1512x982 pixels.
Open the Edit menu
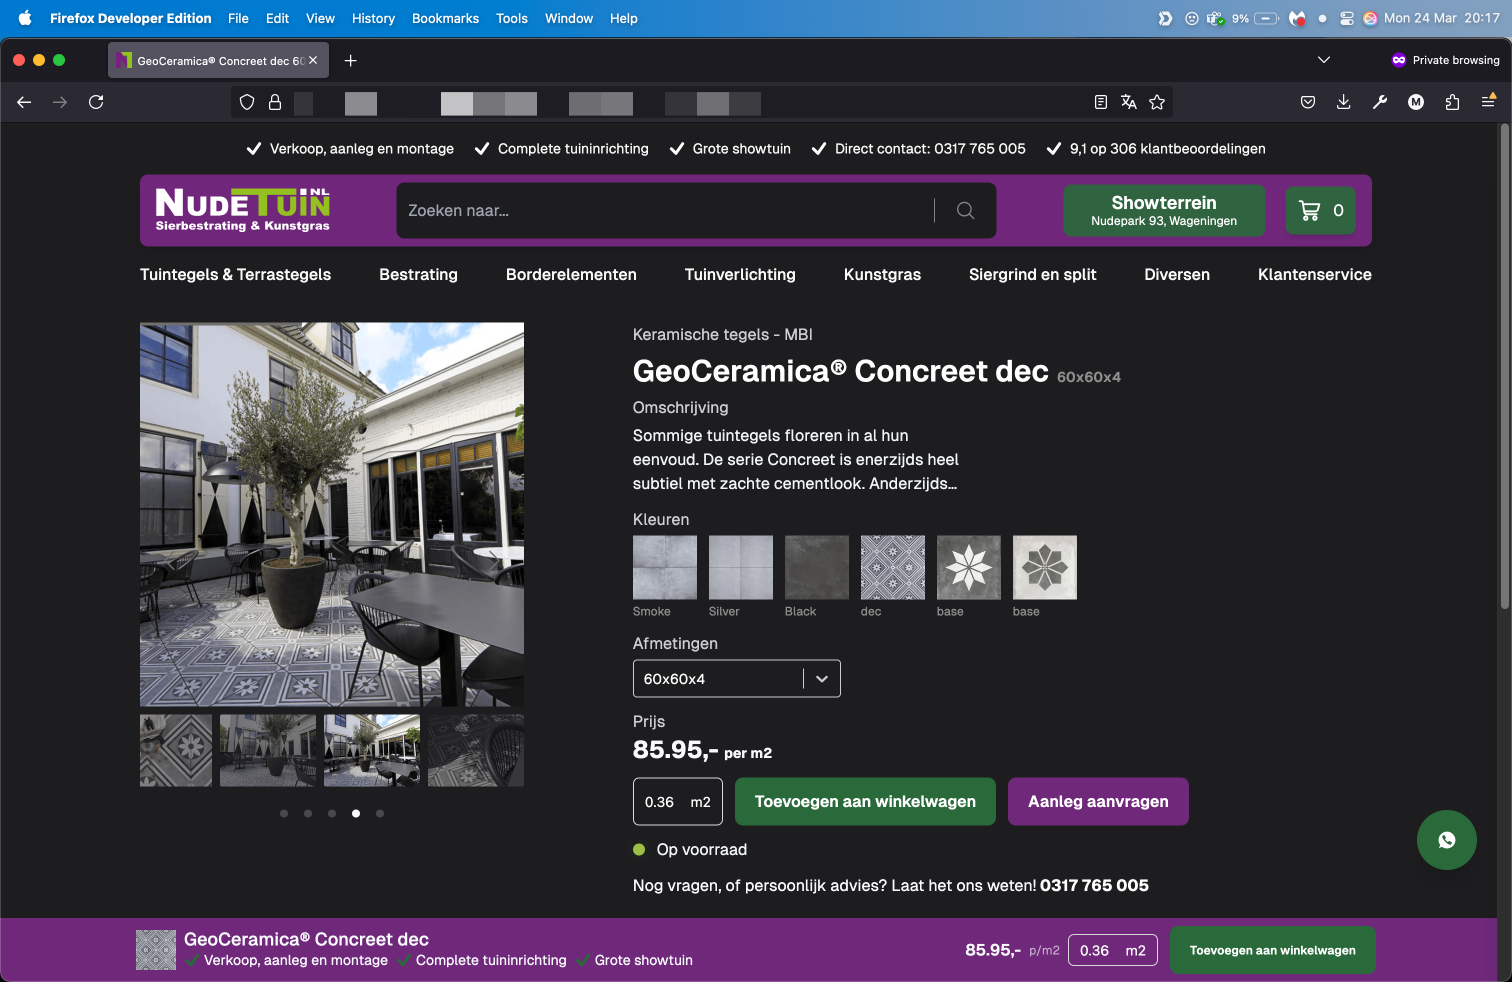pyautogui.click(x=277, y=18)
